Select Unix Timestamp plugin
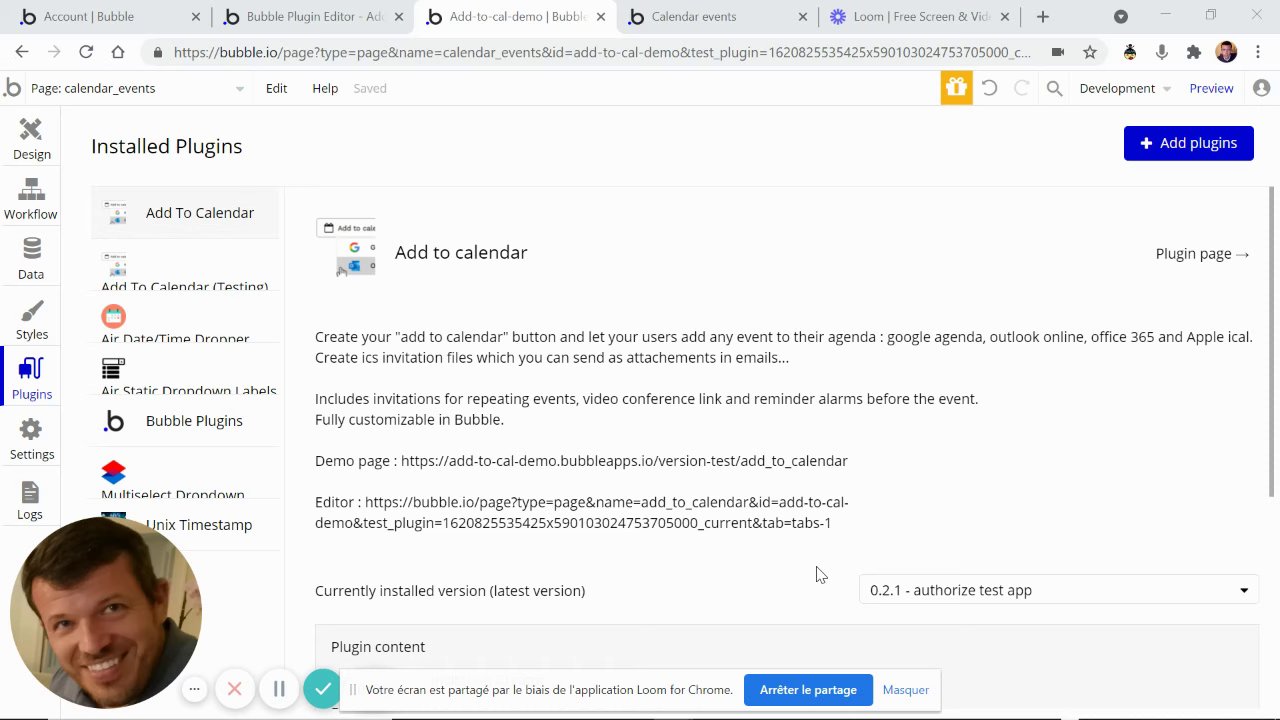Screen dimensions: 1280x720 click(x=186, y=523)
